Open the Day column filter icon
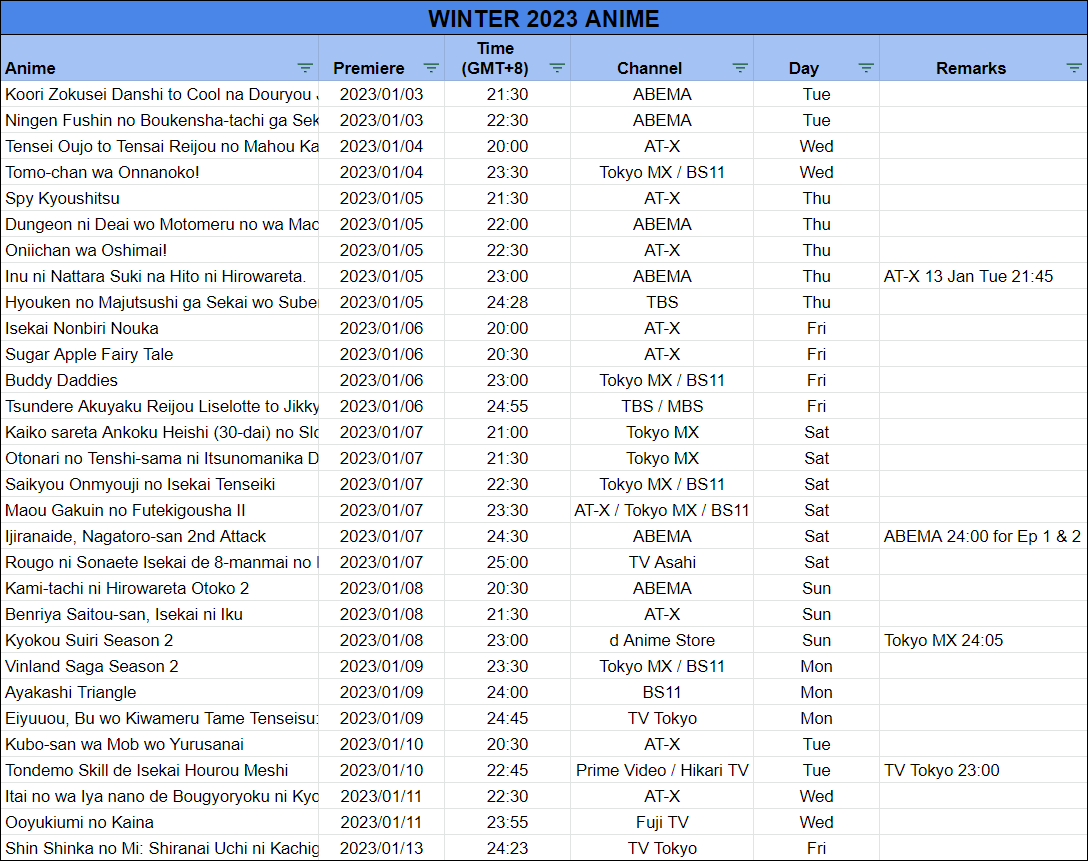This screenshot has height=861, width=1088. point(866,68)
